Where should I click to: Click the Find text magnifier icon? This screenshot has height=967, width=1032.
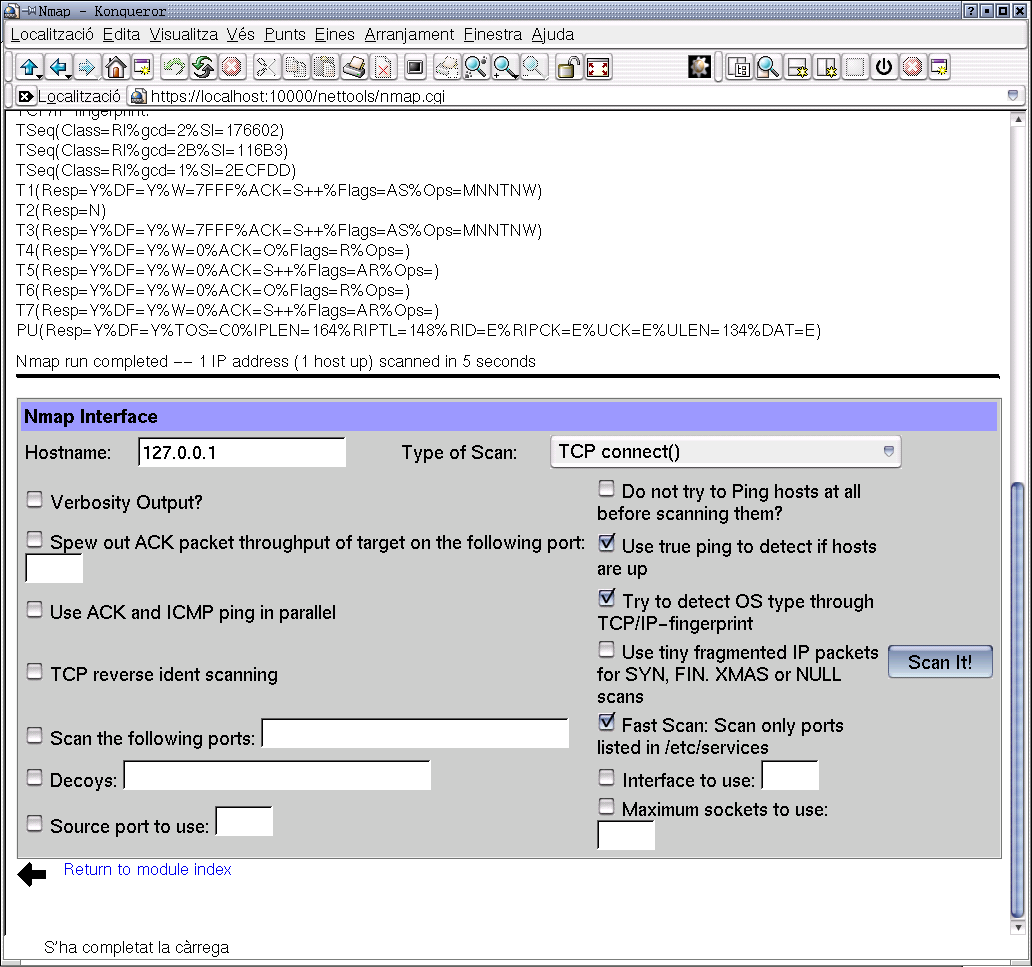point(476,67)
